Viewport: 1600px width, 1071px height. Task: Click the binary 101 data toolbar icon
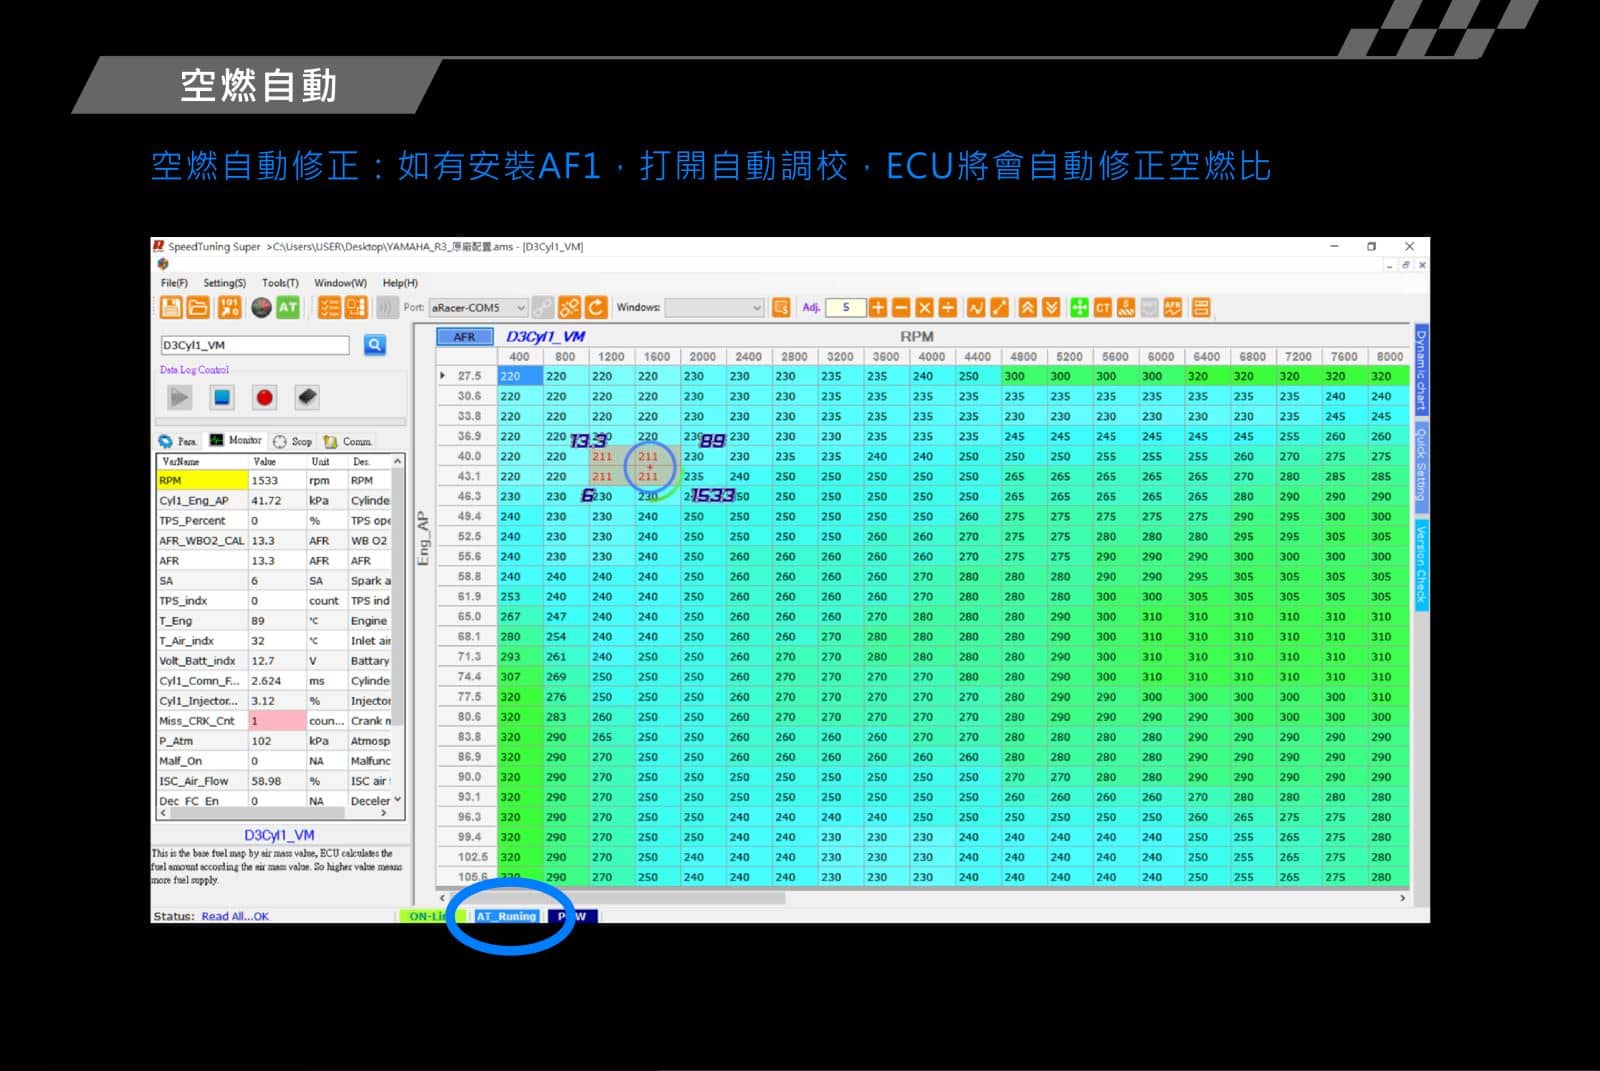tap(230, 308)
